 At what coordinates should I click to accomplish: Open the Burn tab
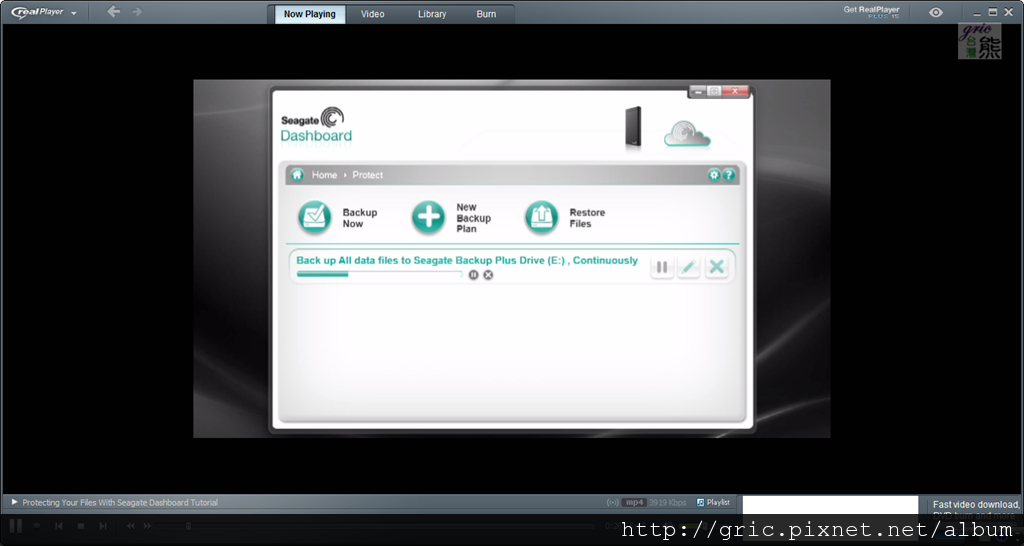(x=486, y=14)
